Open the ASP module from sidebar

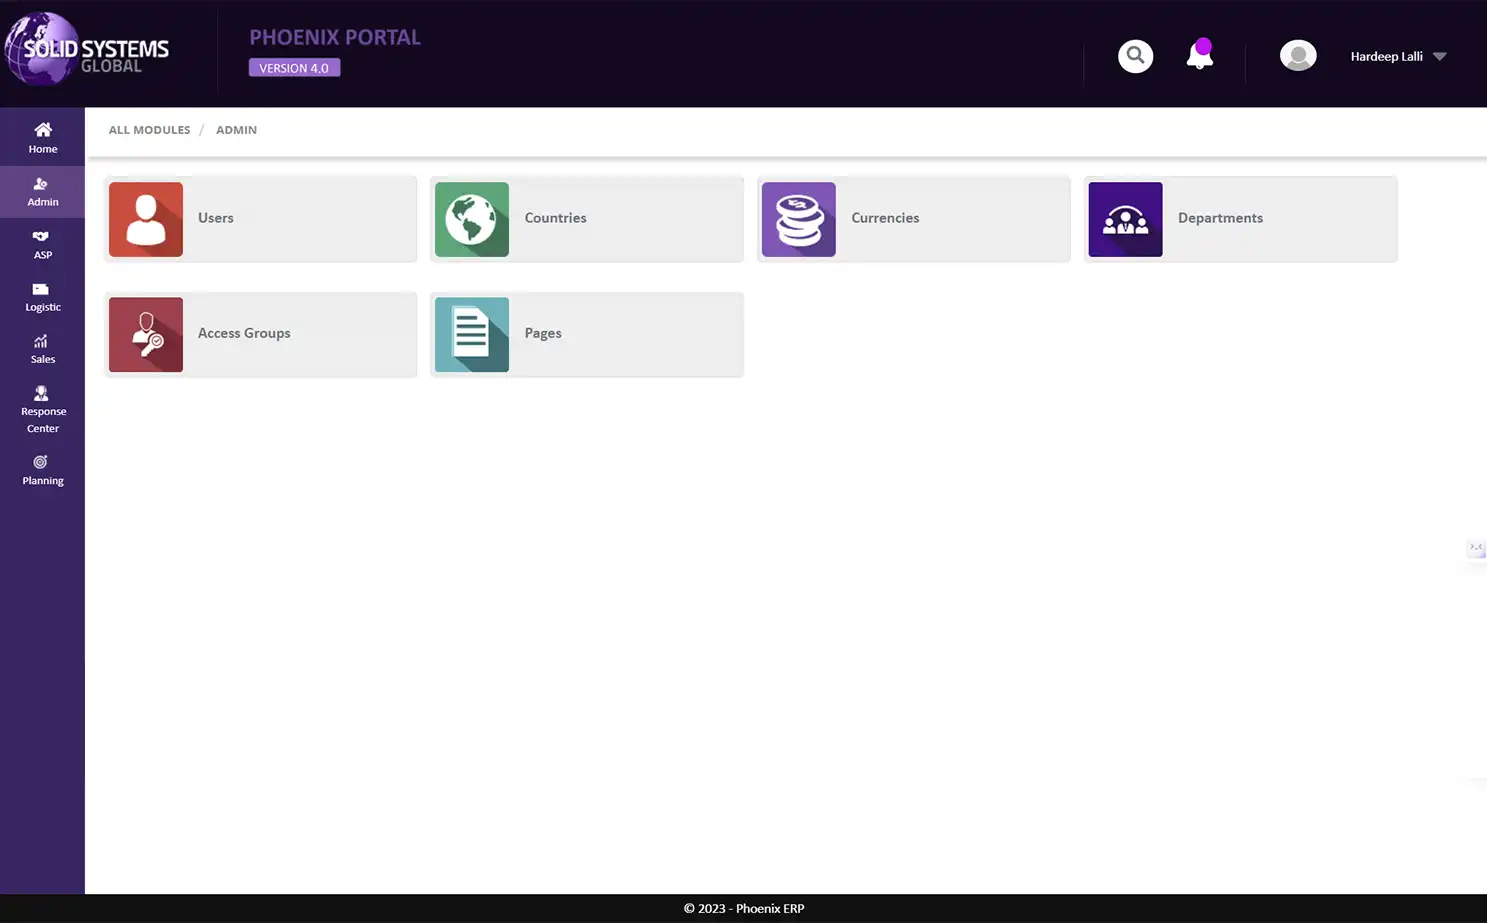pyautogui.click(x=42, y=245)
